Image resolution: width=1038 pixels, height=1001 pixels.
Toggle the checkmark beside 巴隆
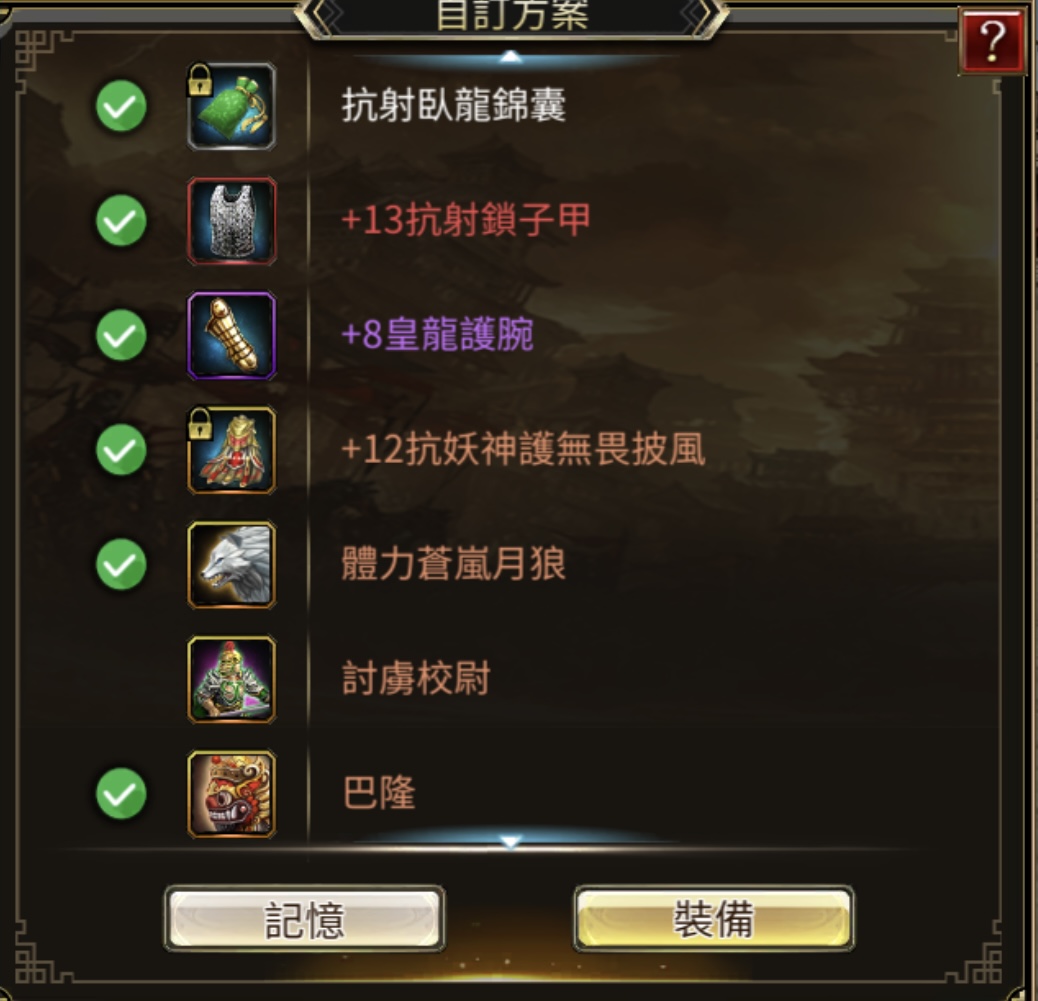click(x=121, y=794)
